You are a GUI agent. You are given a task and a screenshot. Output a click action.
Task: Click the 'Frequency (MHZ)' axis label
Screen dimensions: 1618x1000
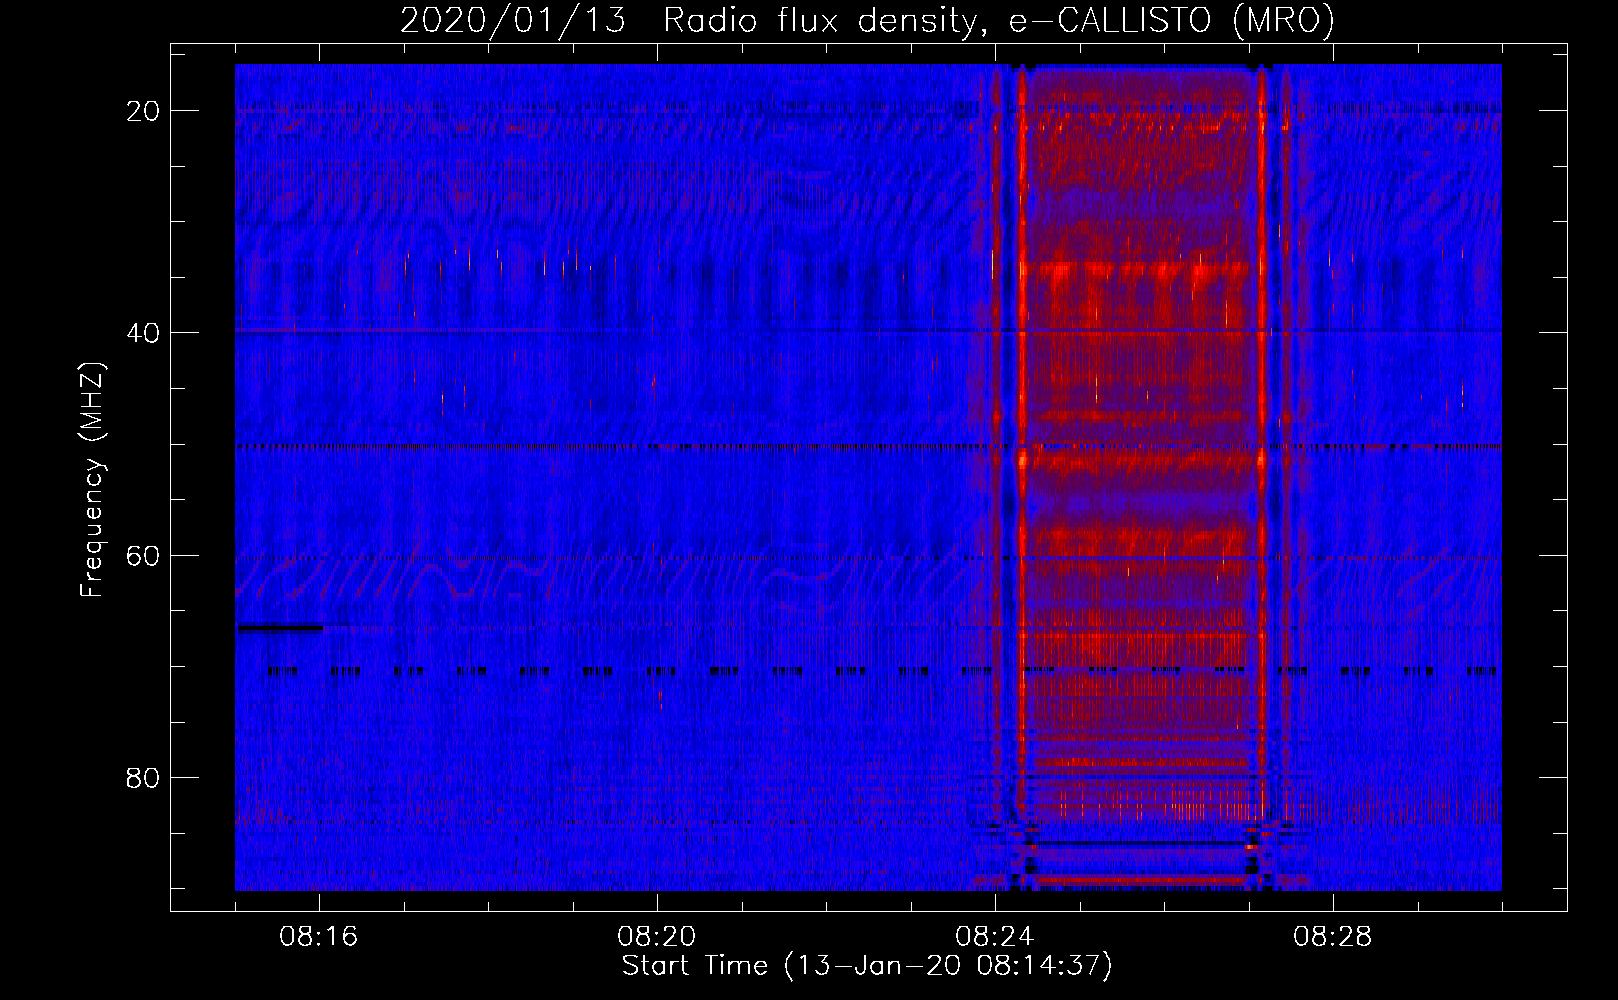pyautogui.click(x=92, y=480)
